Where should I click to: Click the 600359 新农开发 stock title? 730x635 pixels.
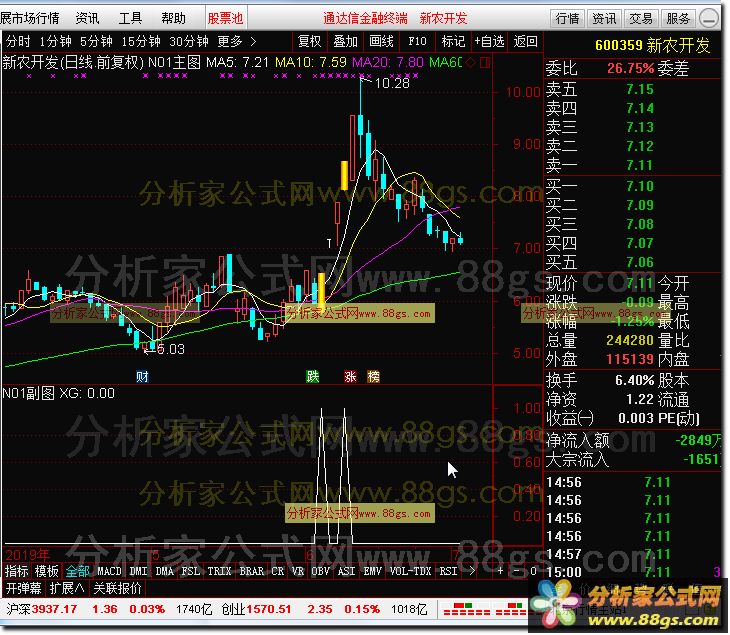(x=652, y=45)
